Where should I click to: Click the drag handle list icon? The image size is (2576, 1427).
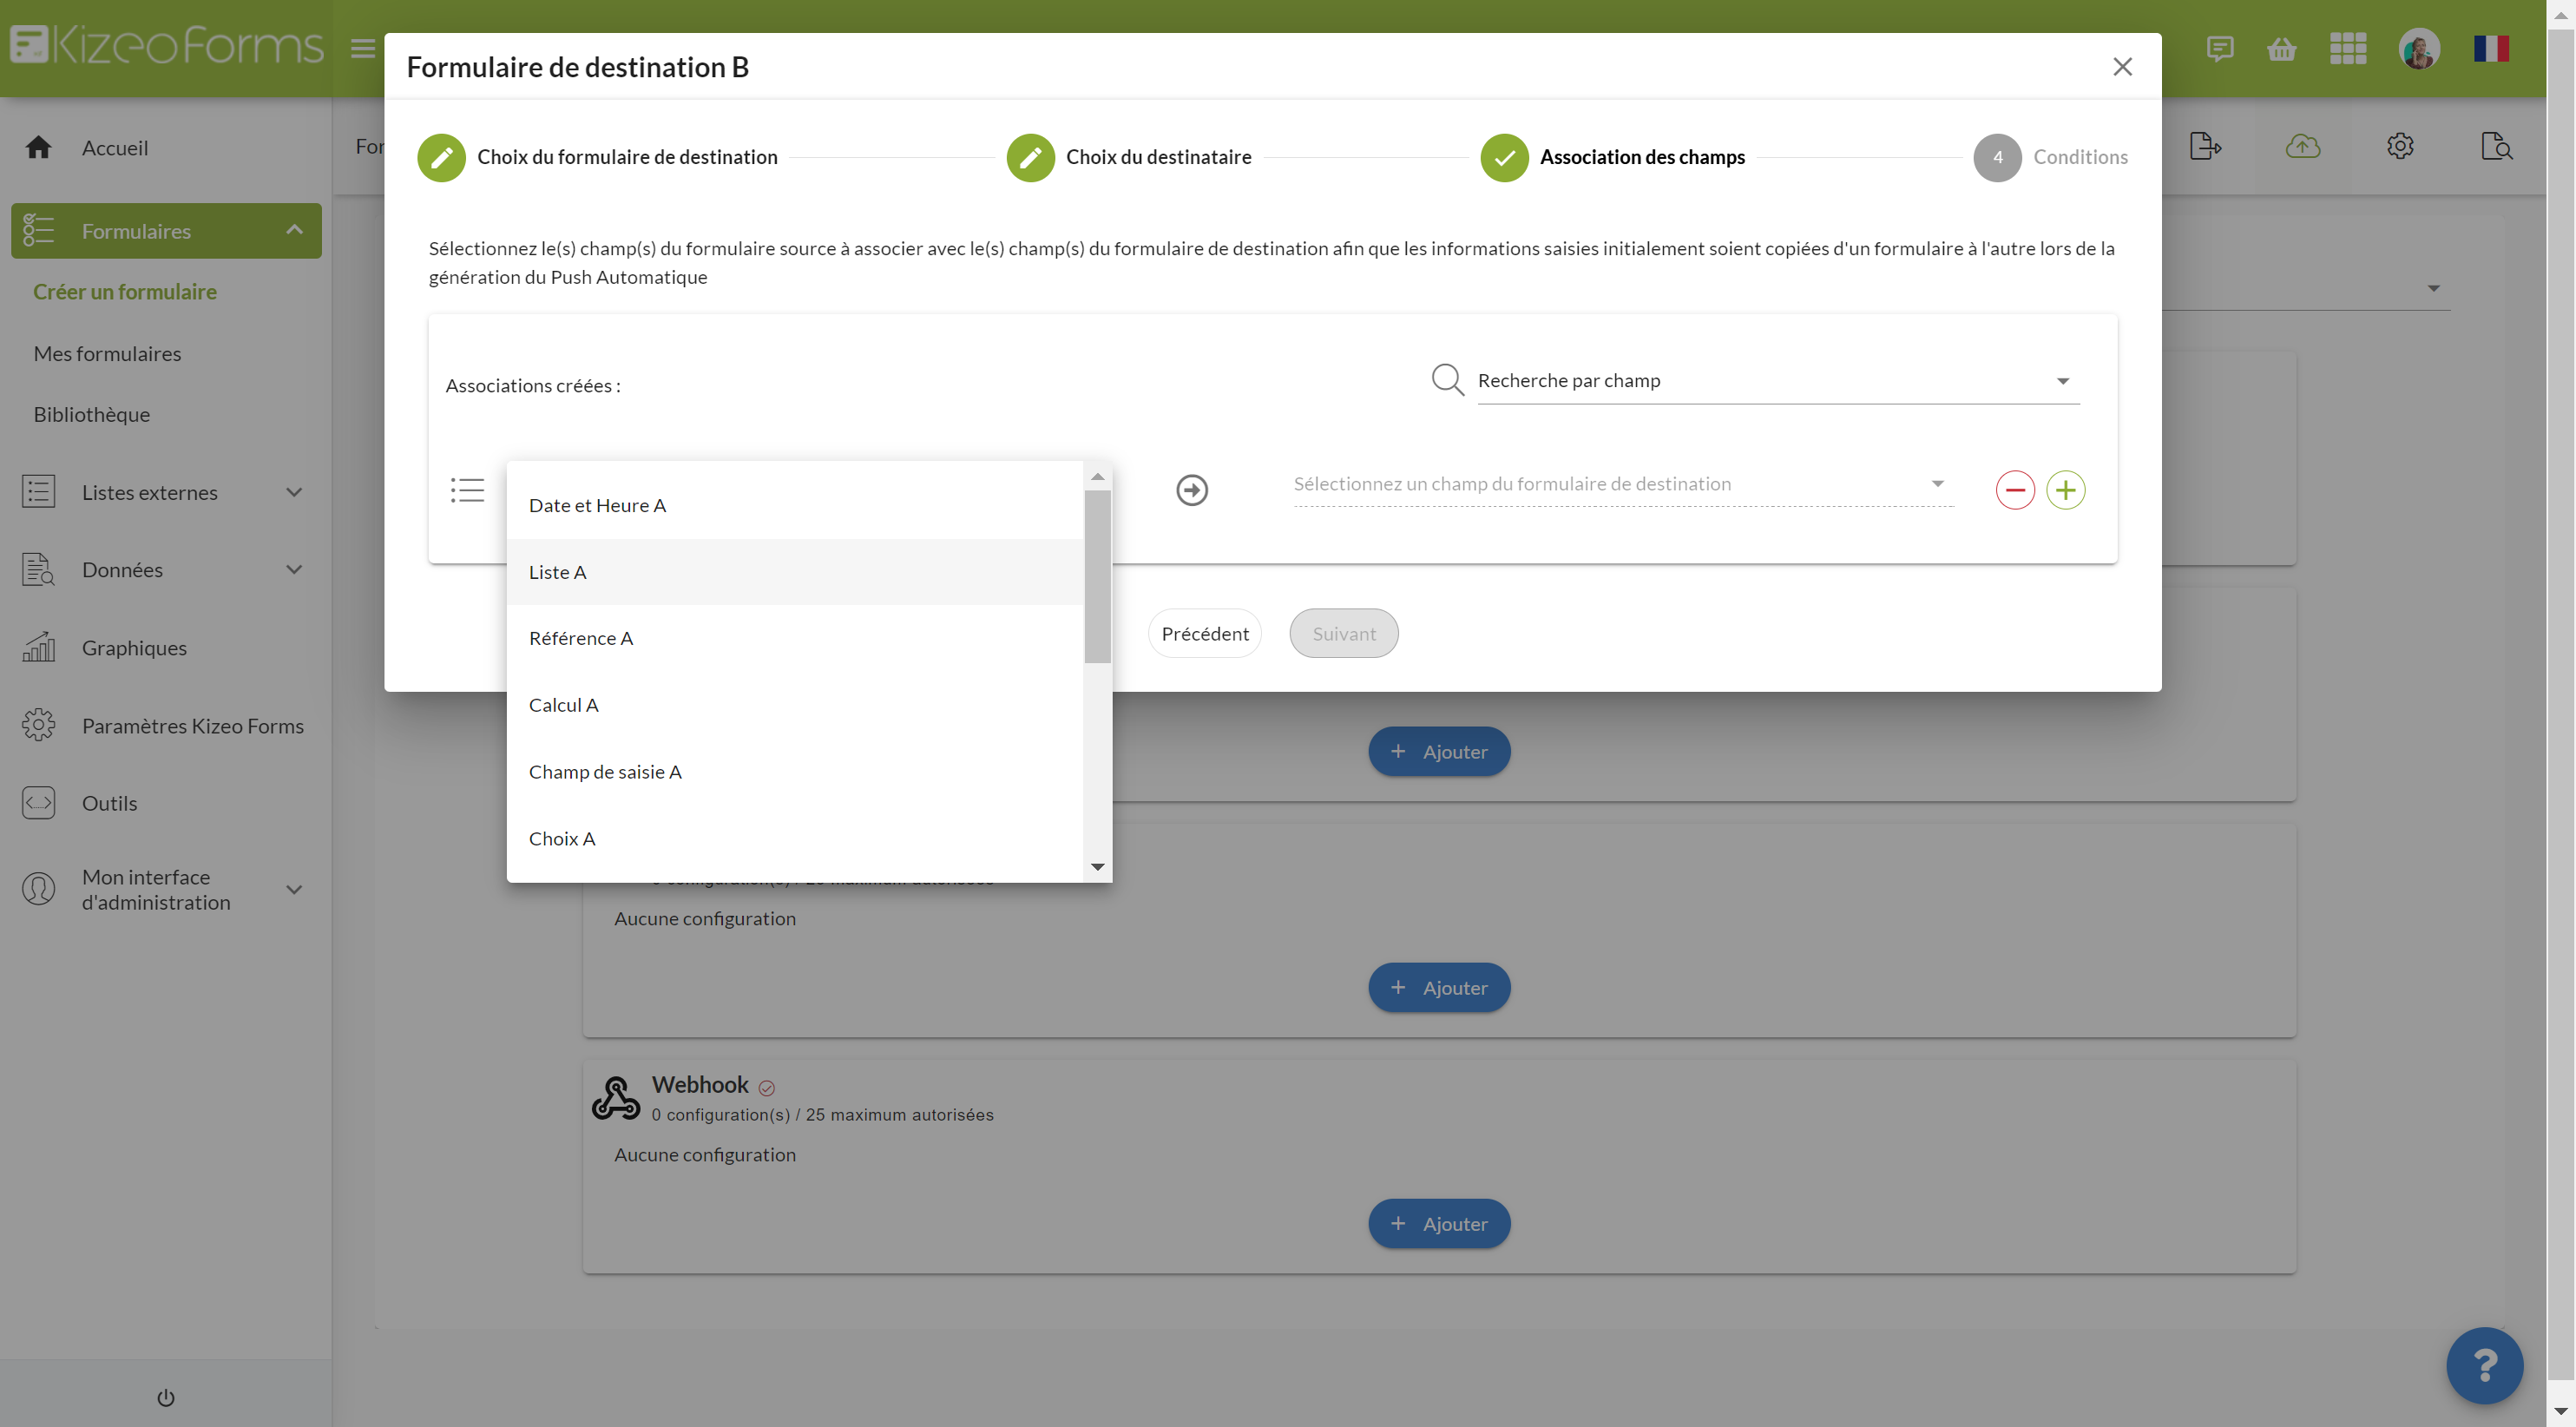click(x=467, y=490)
